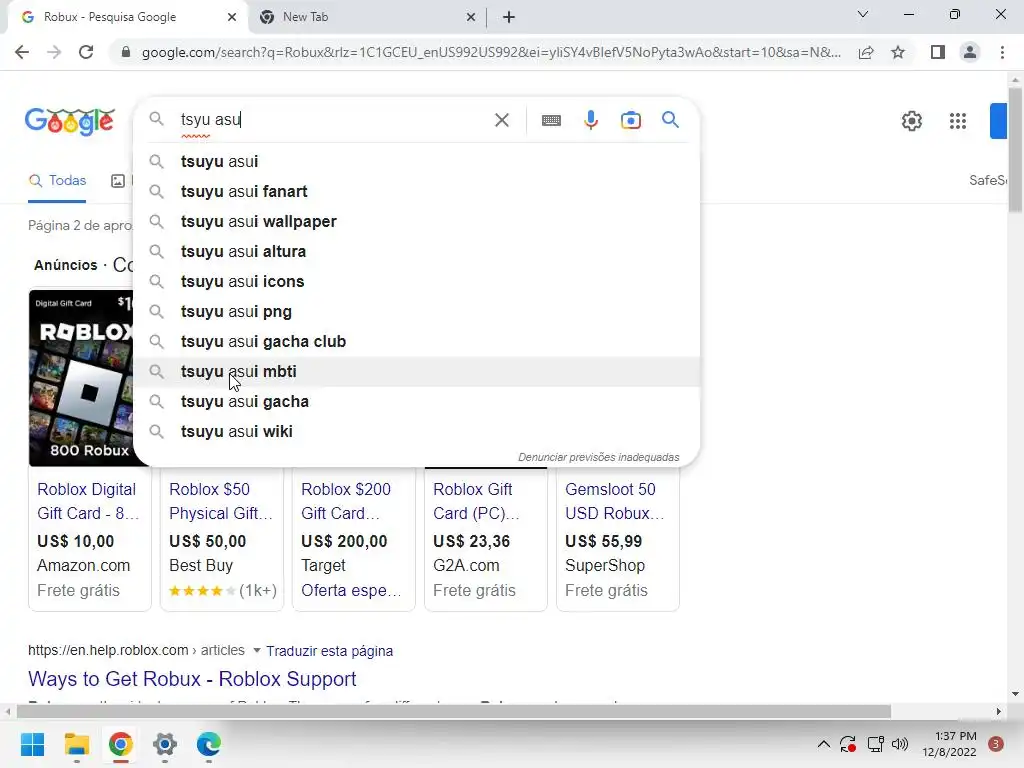Open Gemsloot 50 USD Robux listing
1024x768 pixels.
click(615, 502)
